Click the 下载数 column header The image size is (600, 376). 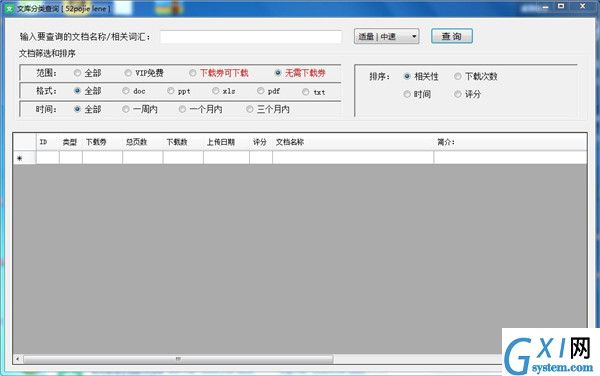[x=183, y=142]
